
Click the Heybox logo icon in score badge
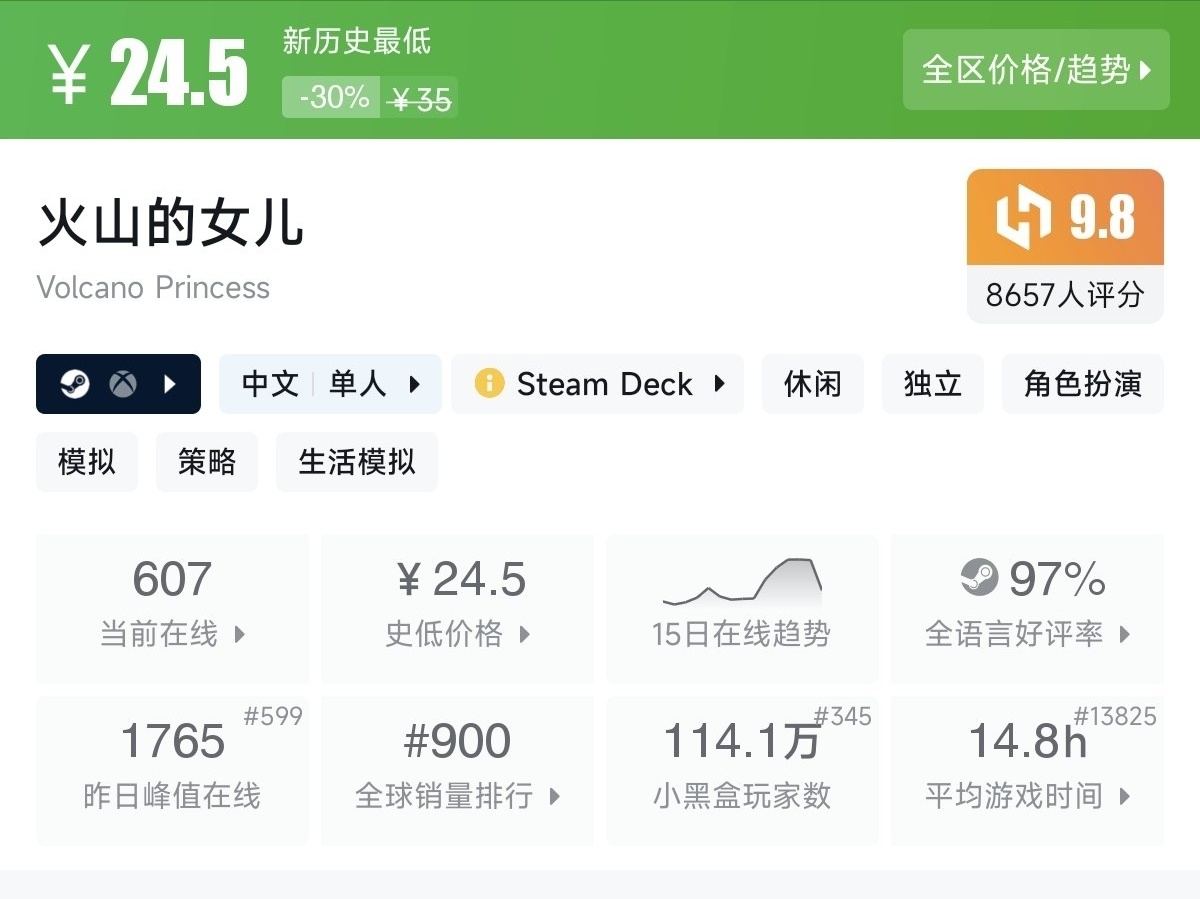click(x=1024, y=217)
